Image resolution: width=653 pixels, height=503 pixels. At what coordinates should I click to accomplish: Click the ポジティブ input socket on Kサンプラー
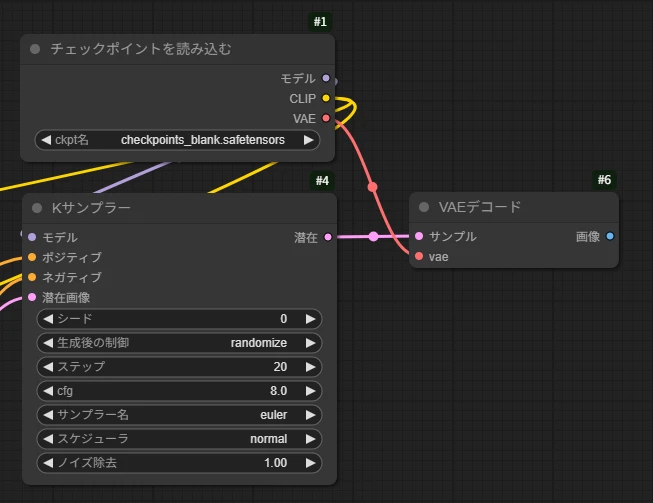click(x=32, y=257)
